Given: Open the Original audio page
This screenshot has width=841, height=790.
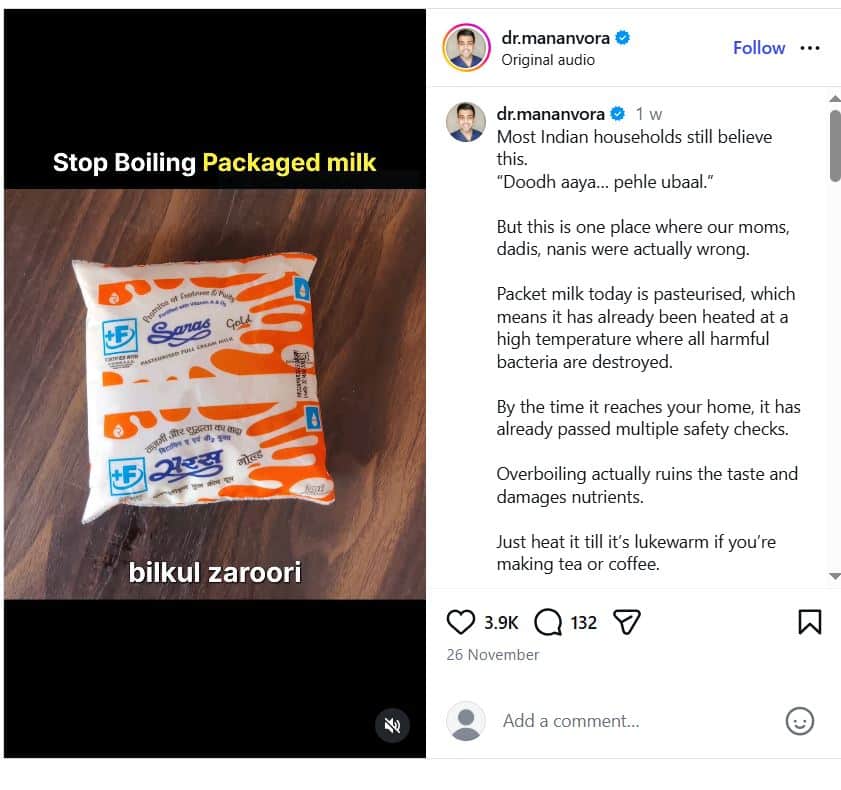Looking at the screenshot, I should 548,60.
